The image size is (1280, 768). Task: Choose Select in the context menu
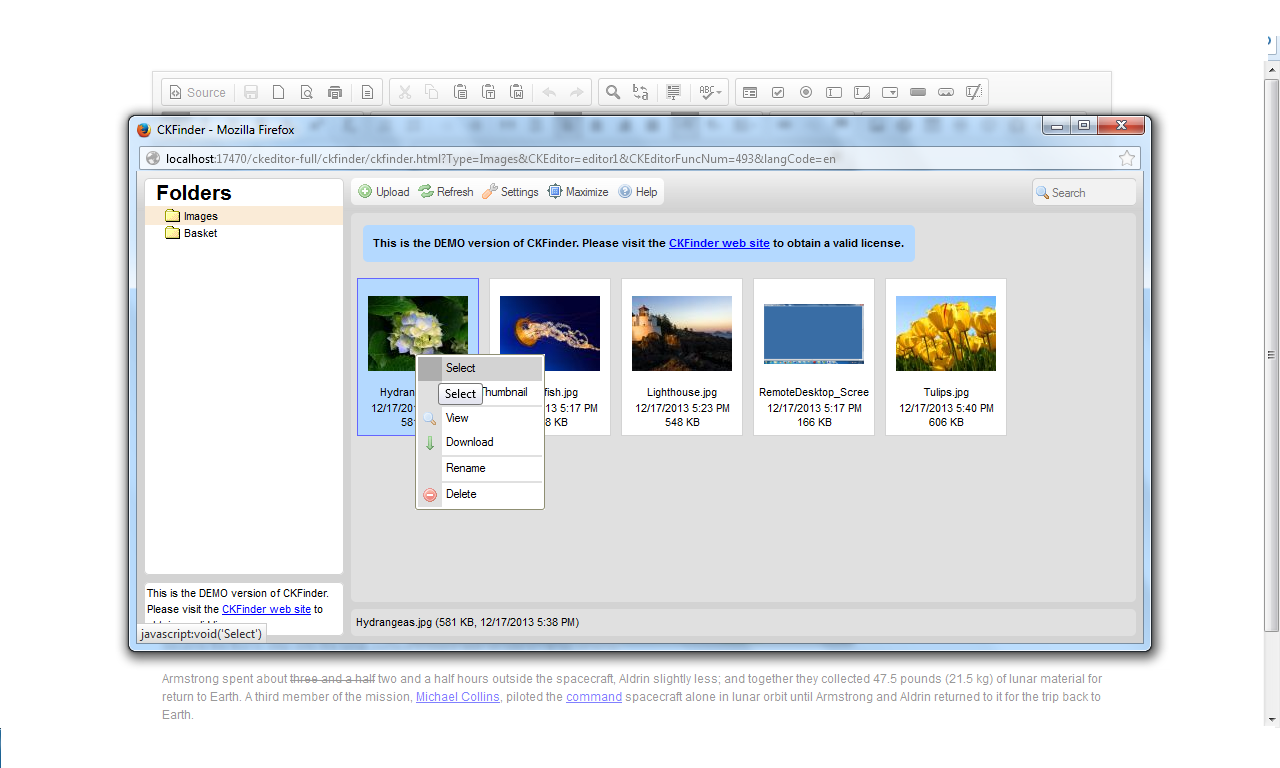(480, 368)
